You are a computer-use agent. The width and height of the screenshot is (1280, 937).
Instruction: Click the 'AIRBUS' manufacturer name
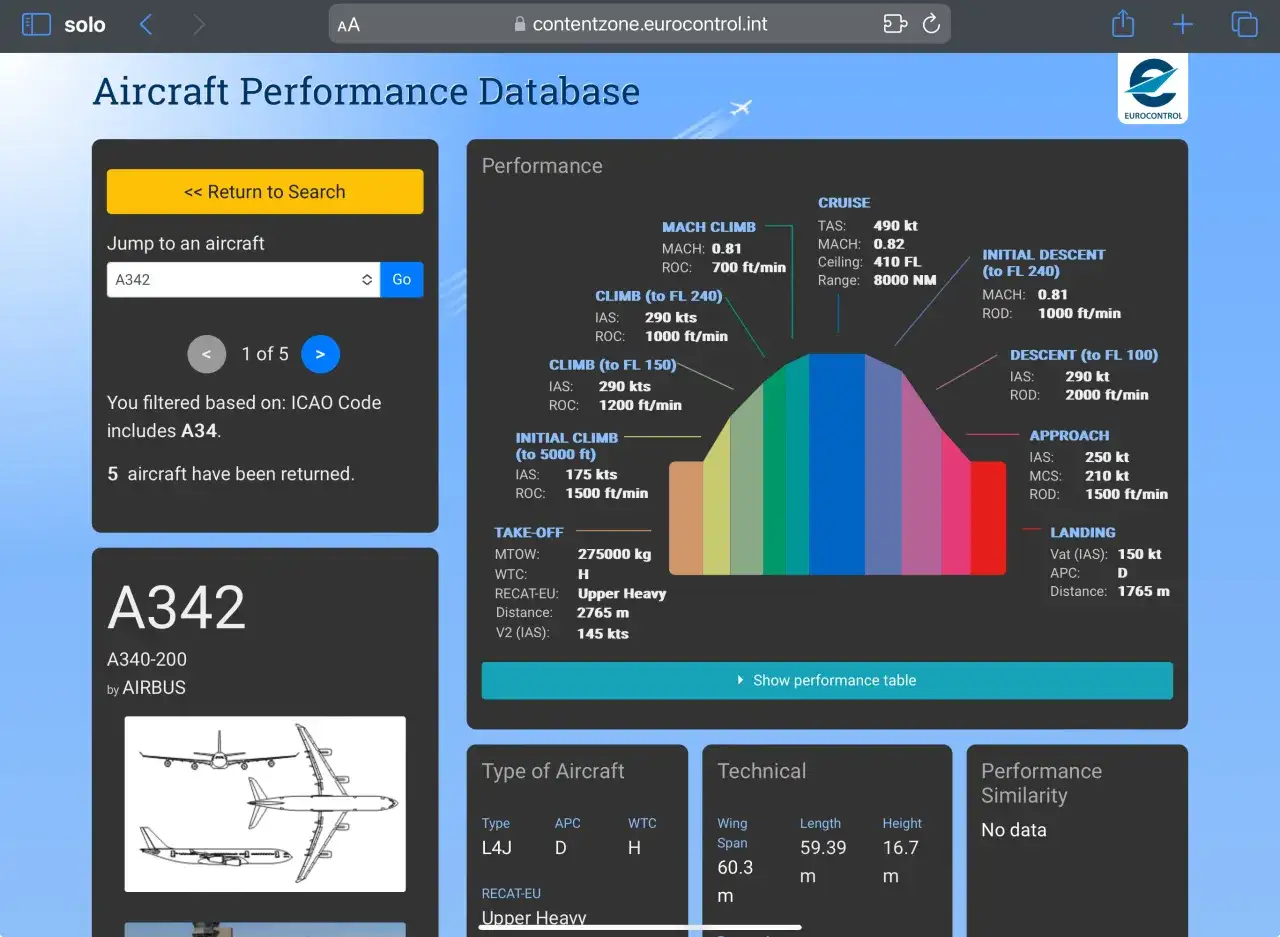(x=154, y=688)
